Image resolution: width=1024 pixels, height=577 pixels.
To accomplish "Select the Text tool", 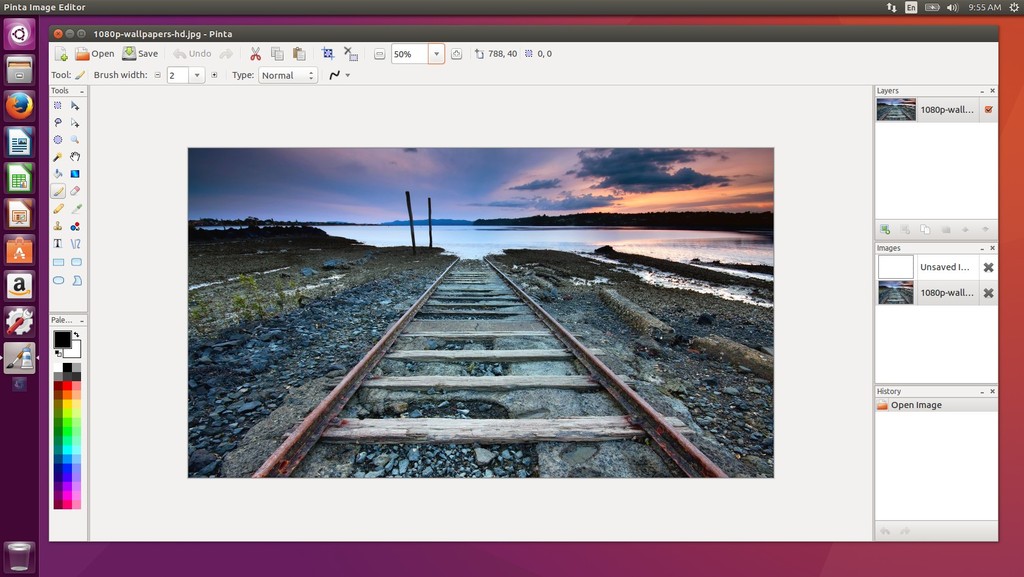I will (x=58, y=243).
